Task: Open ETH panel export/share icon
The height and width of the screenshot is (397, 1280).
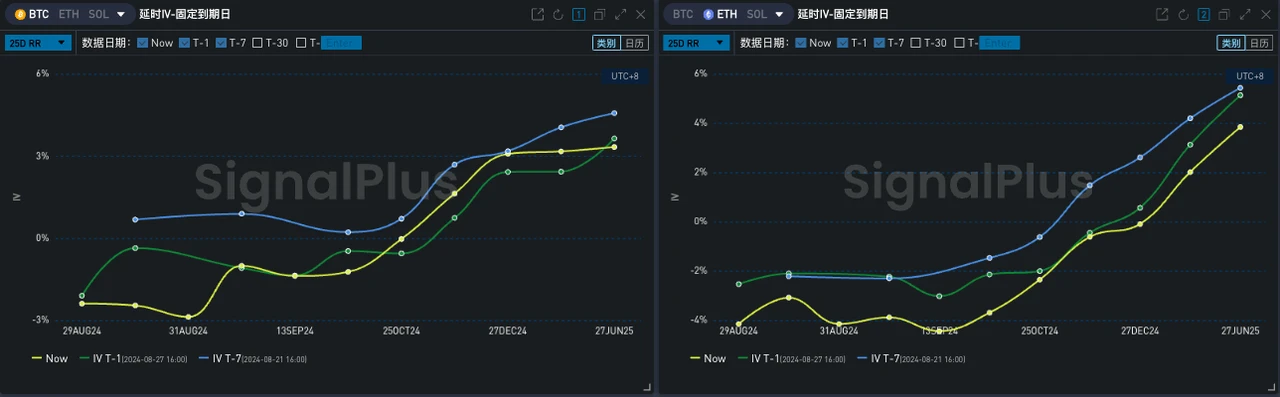Action: (1162, 14)
